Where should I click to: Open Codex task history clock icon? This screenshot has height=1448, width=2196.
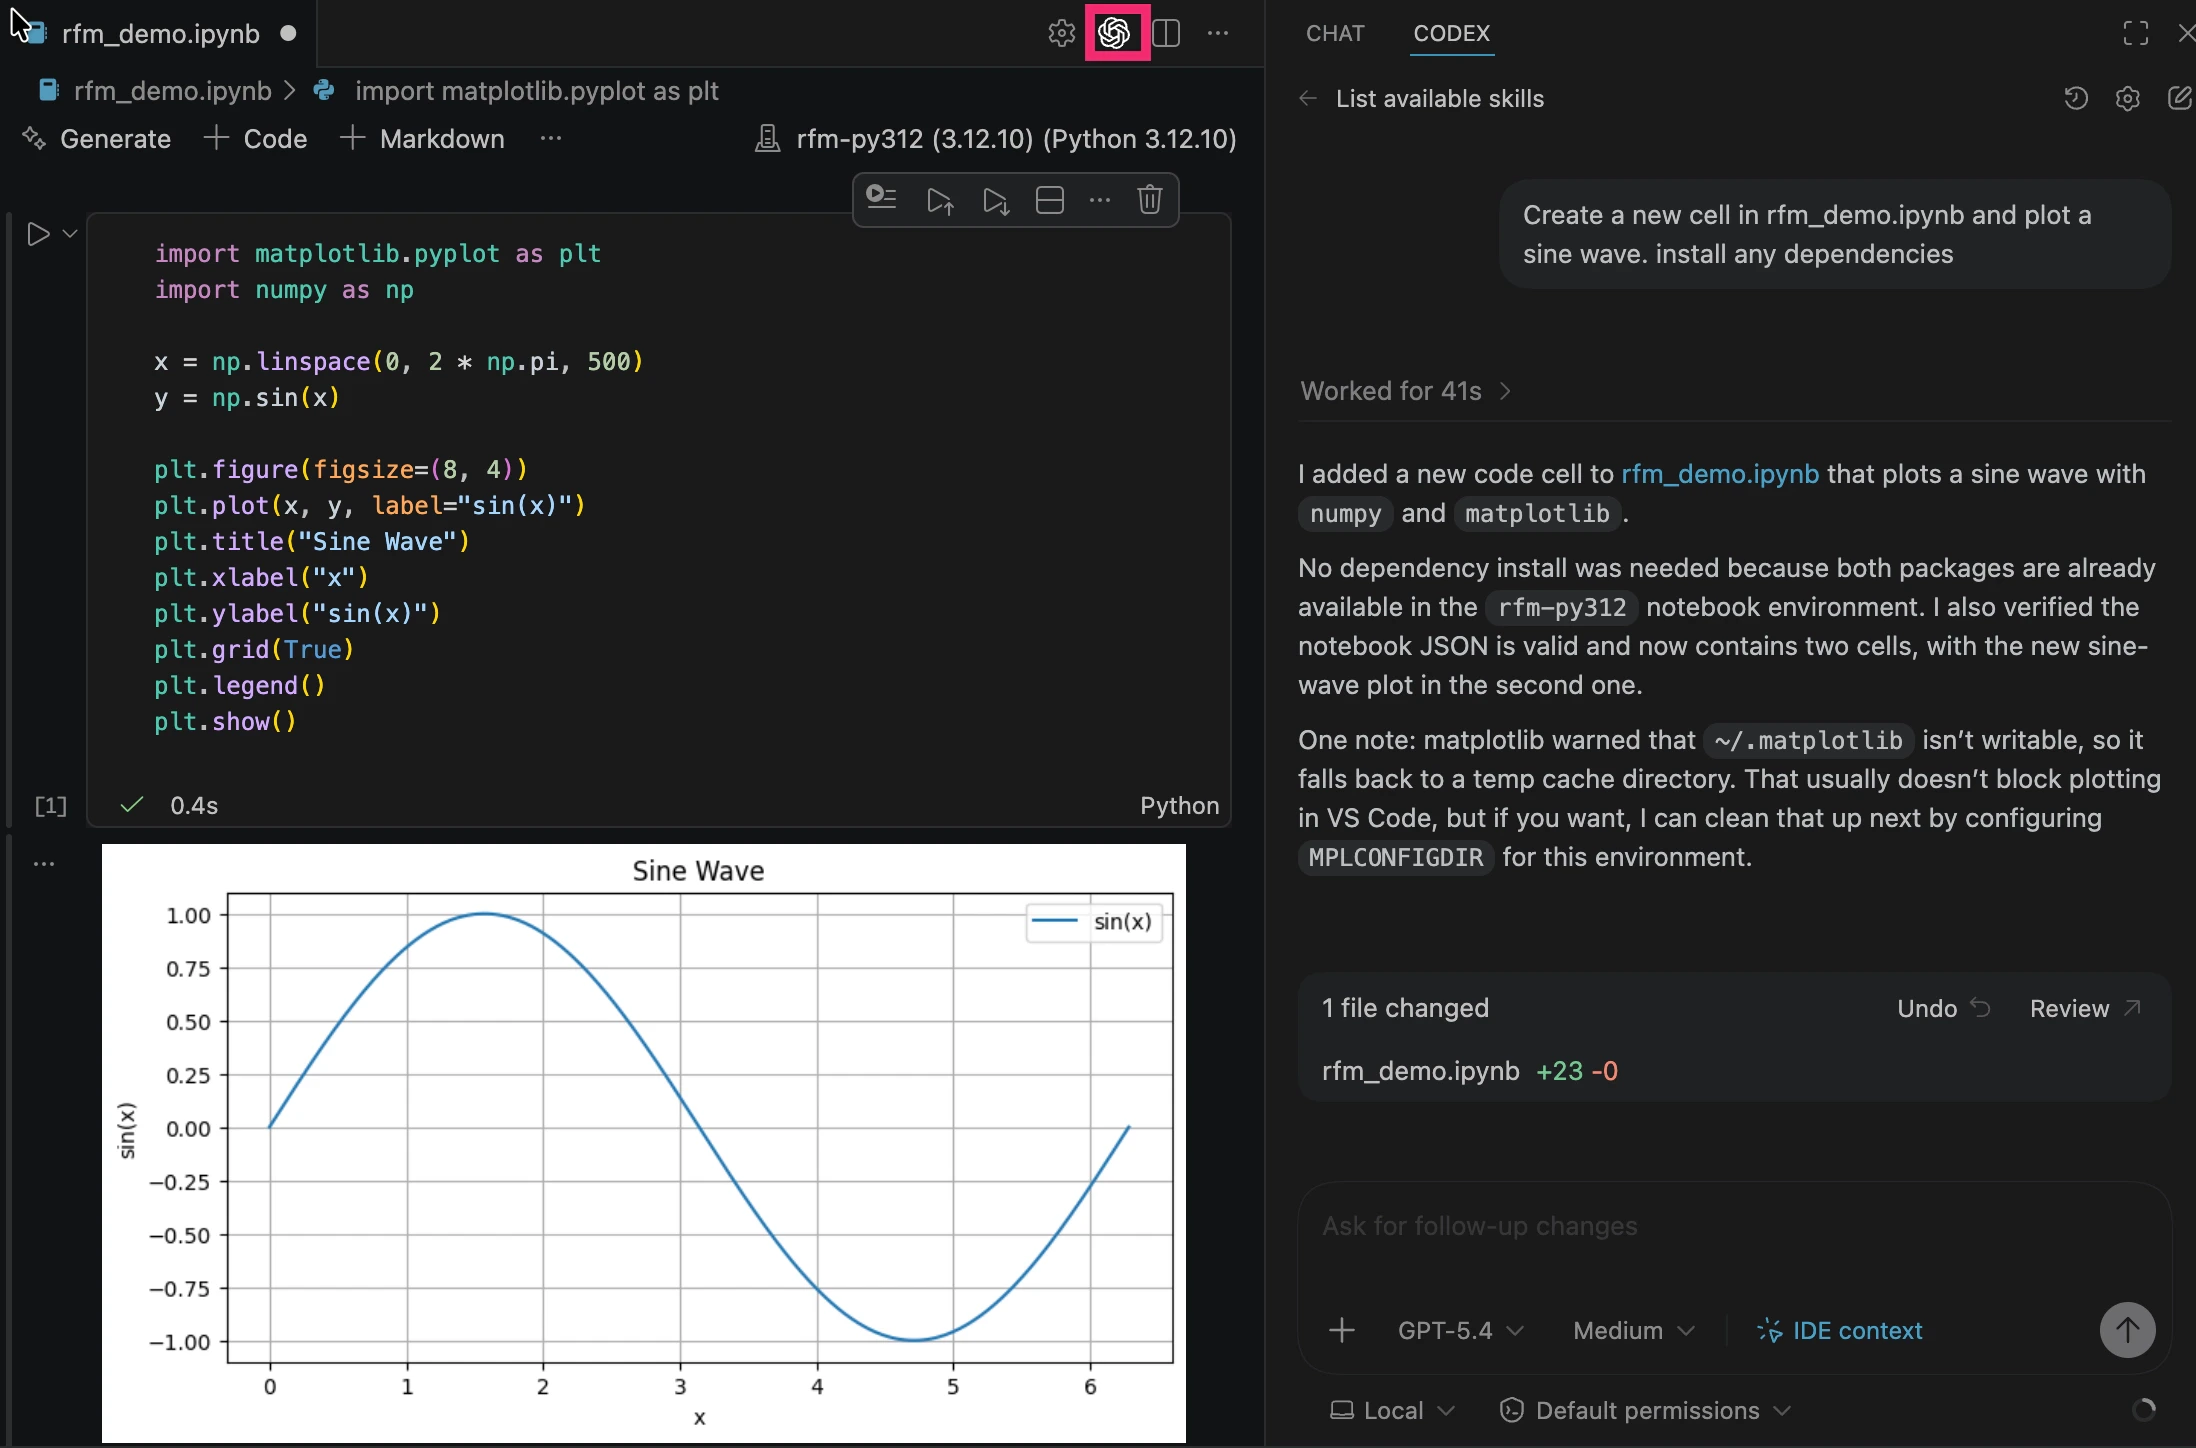pos(2076,98)
